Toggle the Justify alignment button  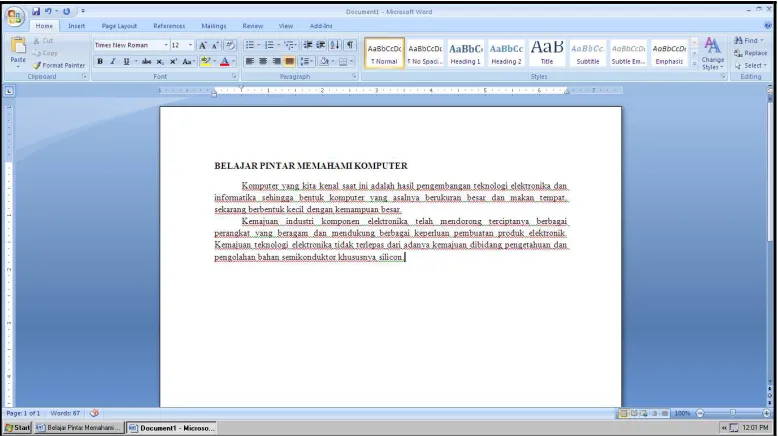289,62
